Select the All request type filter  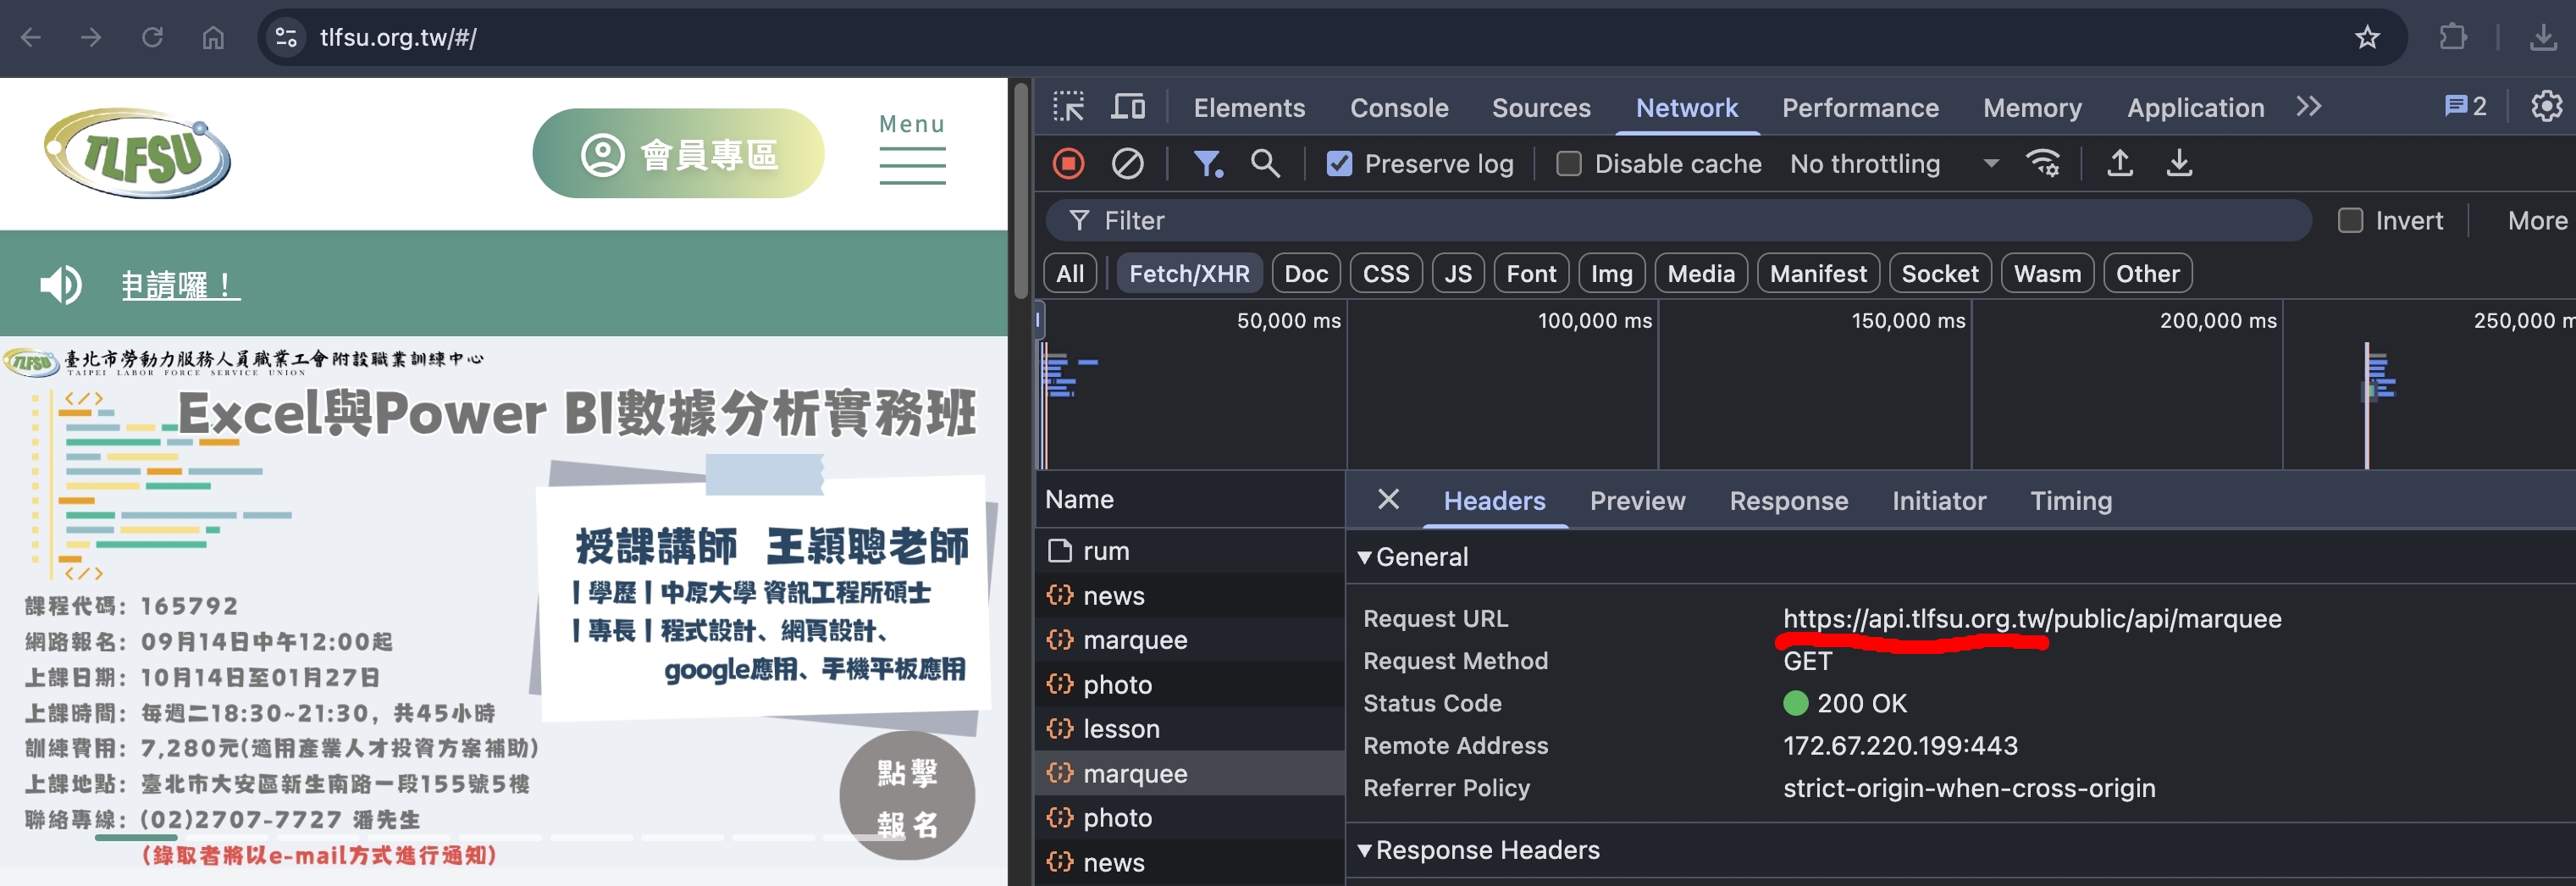(x=1070, y=273)
